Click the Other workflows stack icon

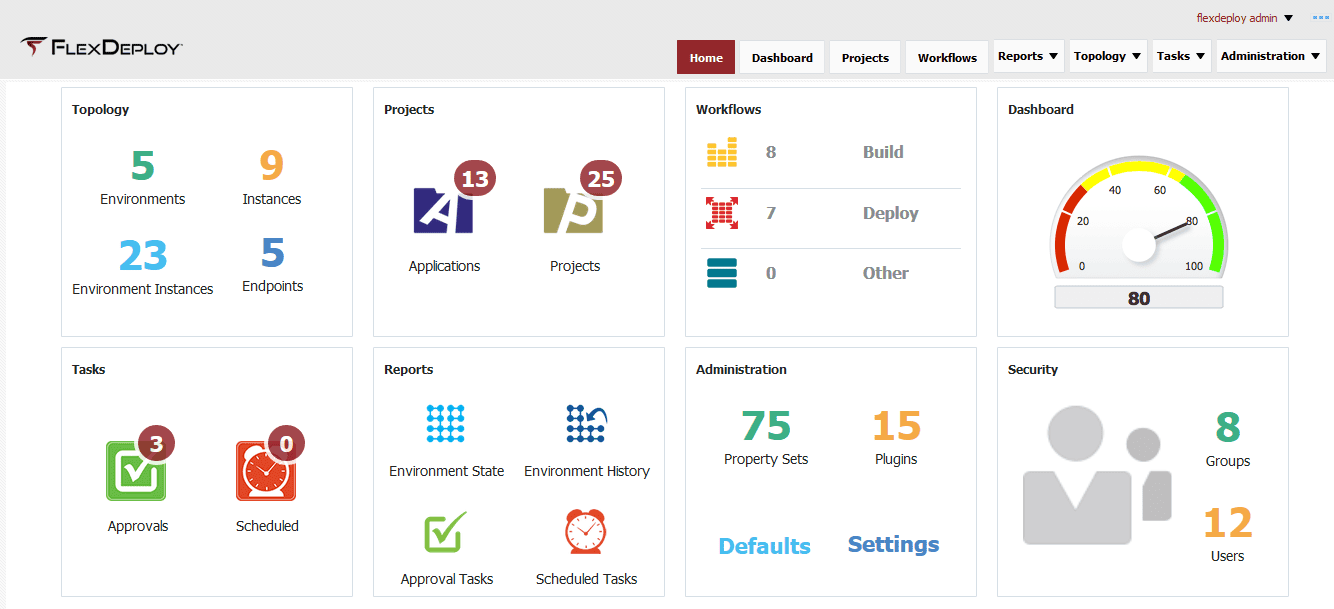(x=722, y=273)
